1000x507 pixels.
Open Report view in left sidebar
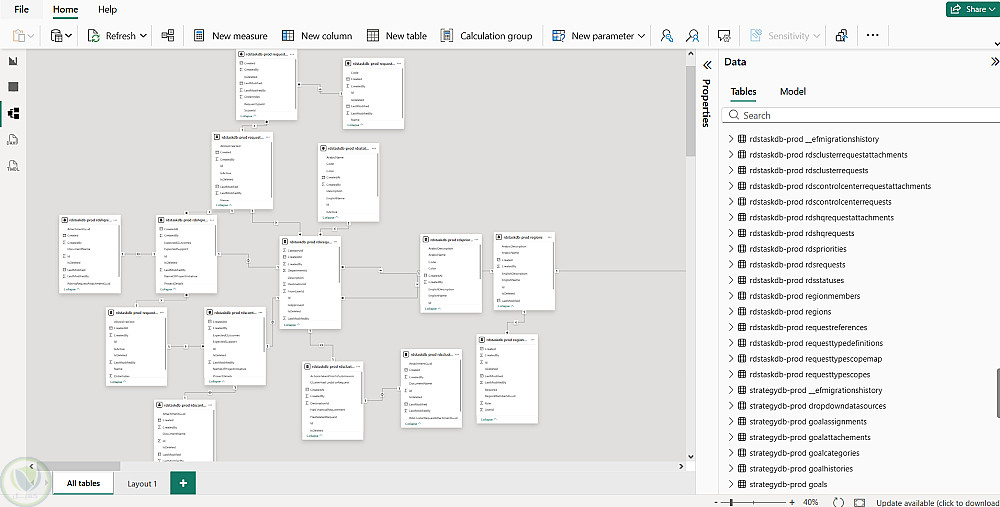click(x=13, y=61)
